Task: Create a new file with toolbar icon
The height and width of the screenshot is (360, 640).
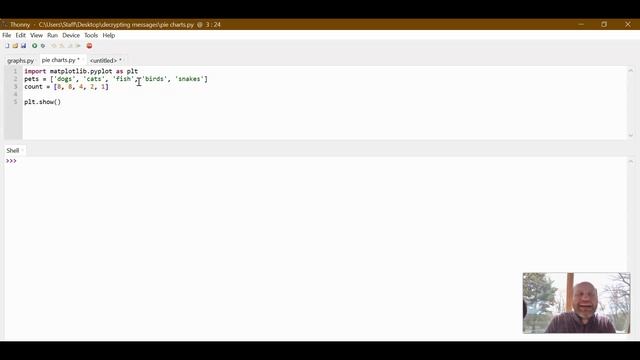Action: coord(7,46)
